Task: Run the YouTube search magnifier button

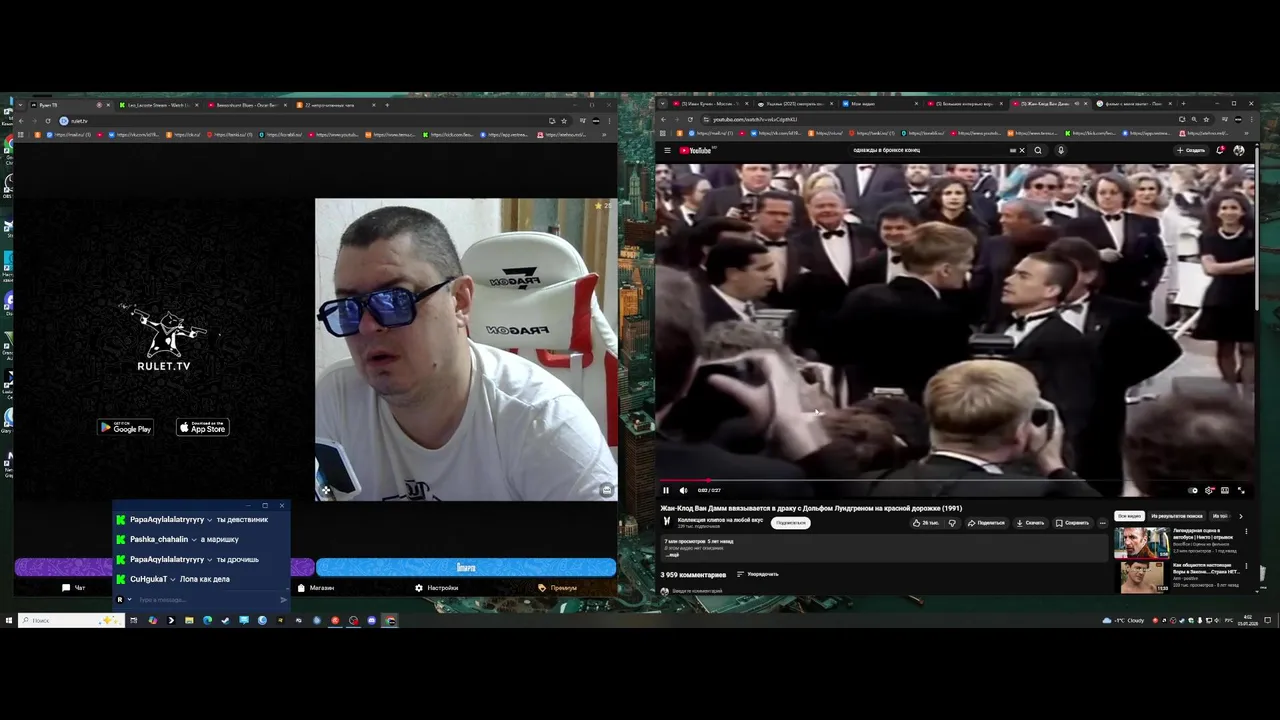Action: (x=1038, y=150)
